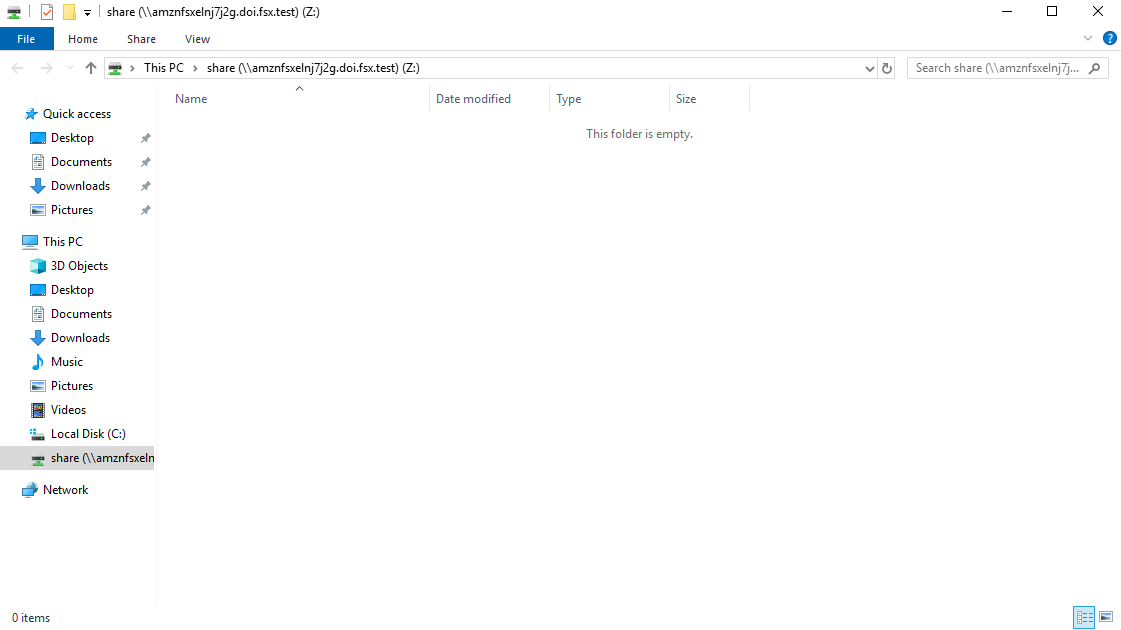Go back with the Back arrow
Viewport: 1121px width, 630px height.
click(x=18, y=68)
